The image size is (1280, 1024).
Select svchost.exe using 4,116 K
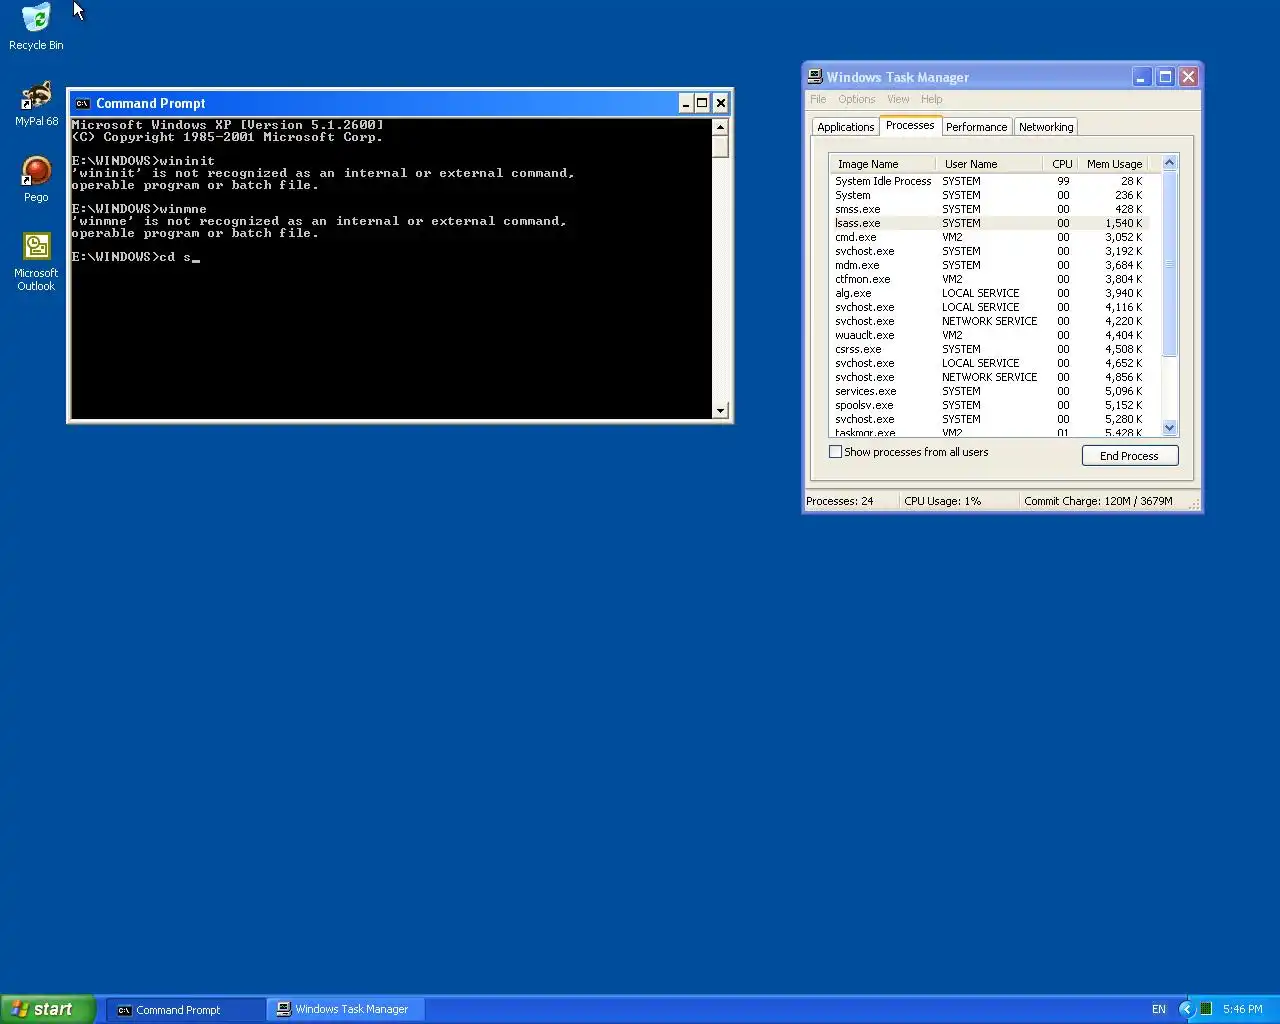tap(989, 307)
